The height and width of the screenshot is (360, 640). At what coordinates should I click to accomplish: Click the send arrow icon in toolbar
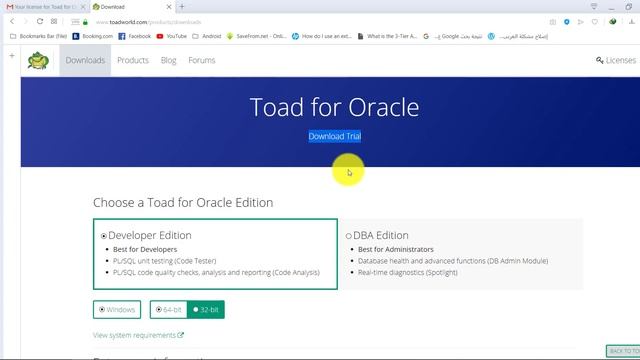[x=581, y=22]
